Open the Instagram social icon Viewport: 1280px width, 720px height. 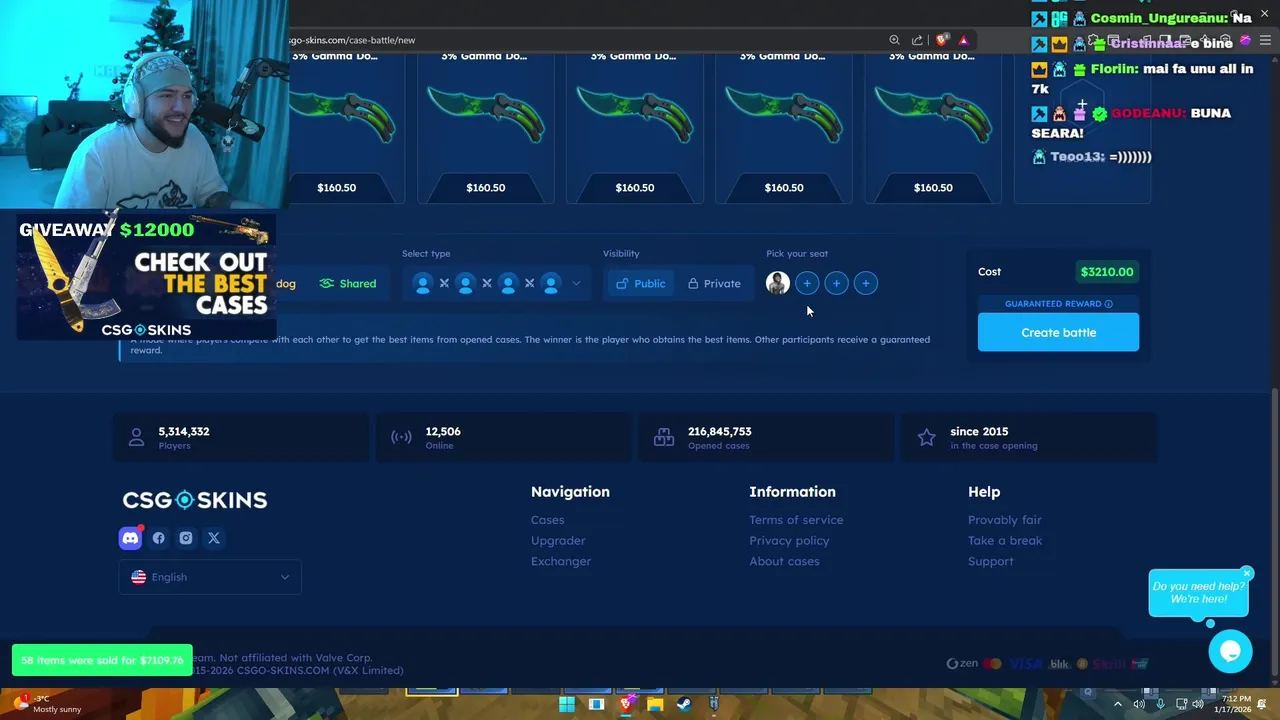[186, 538]
